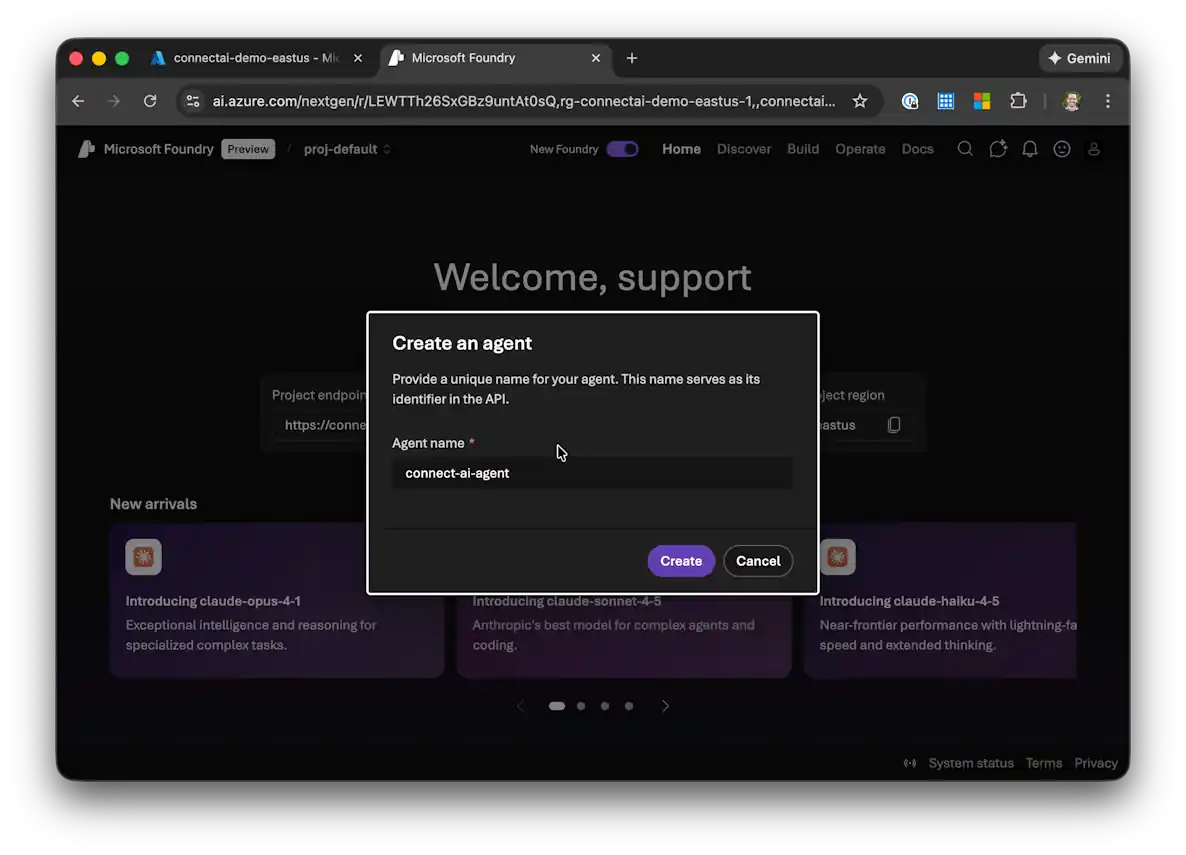Toggle the New Foundry switch off
This screenshot has width=1186, height=855.
point(622,149)
